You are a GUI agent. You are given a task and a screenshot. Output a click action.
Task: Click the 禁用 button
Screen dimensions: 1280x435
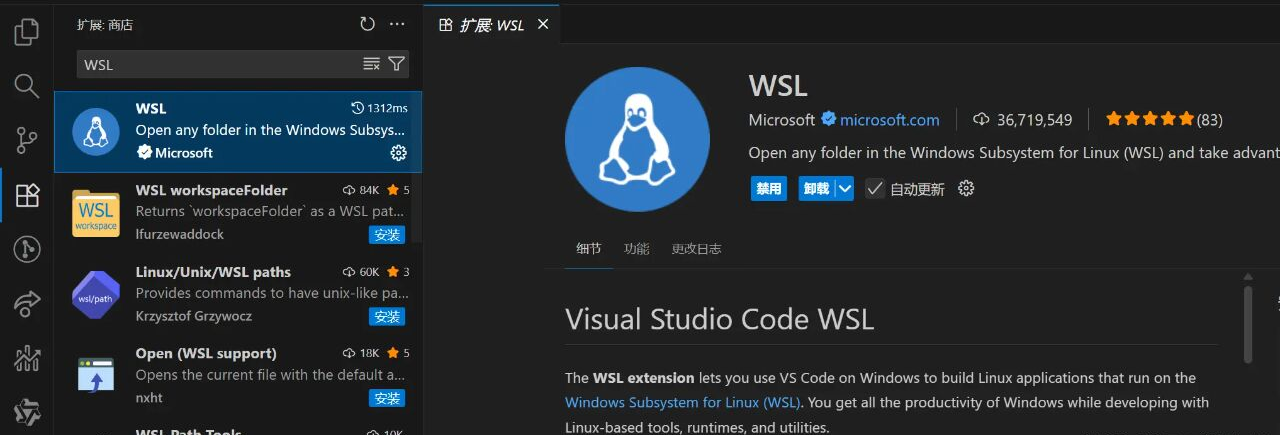(769, 188)
